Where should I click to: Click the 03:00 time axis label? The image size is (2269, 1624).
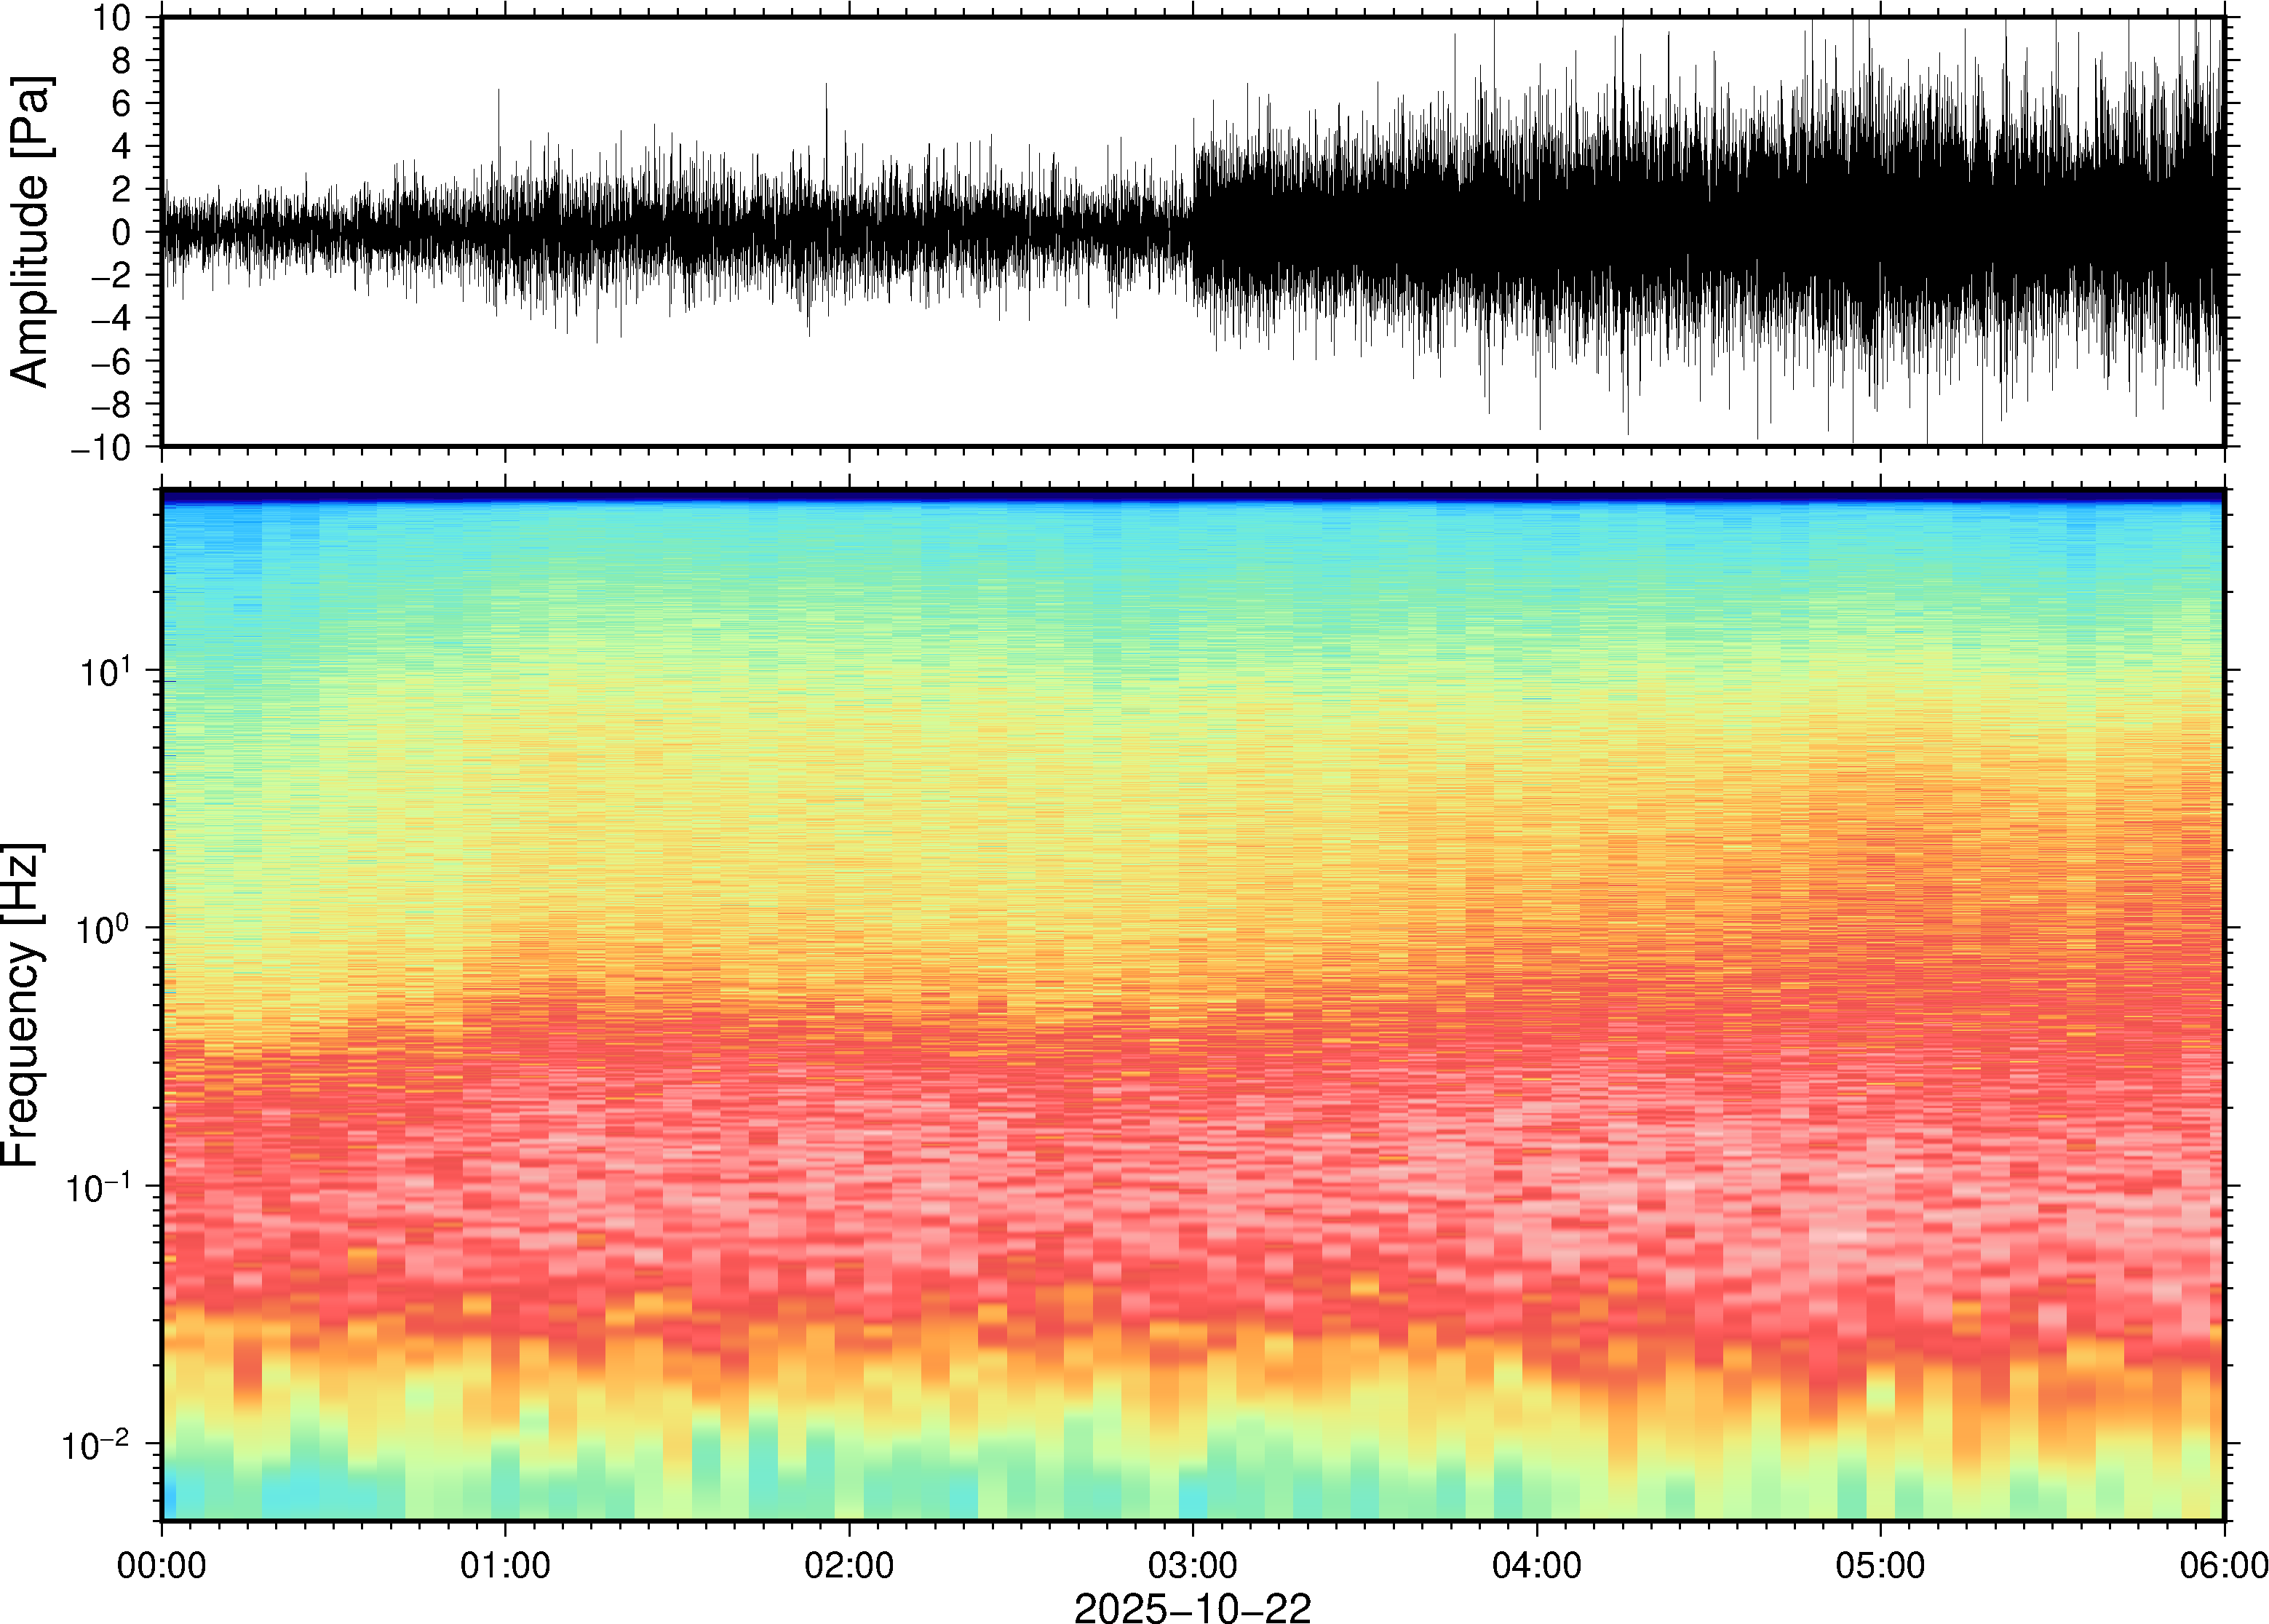(x=1193, y=1565)
